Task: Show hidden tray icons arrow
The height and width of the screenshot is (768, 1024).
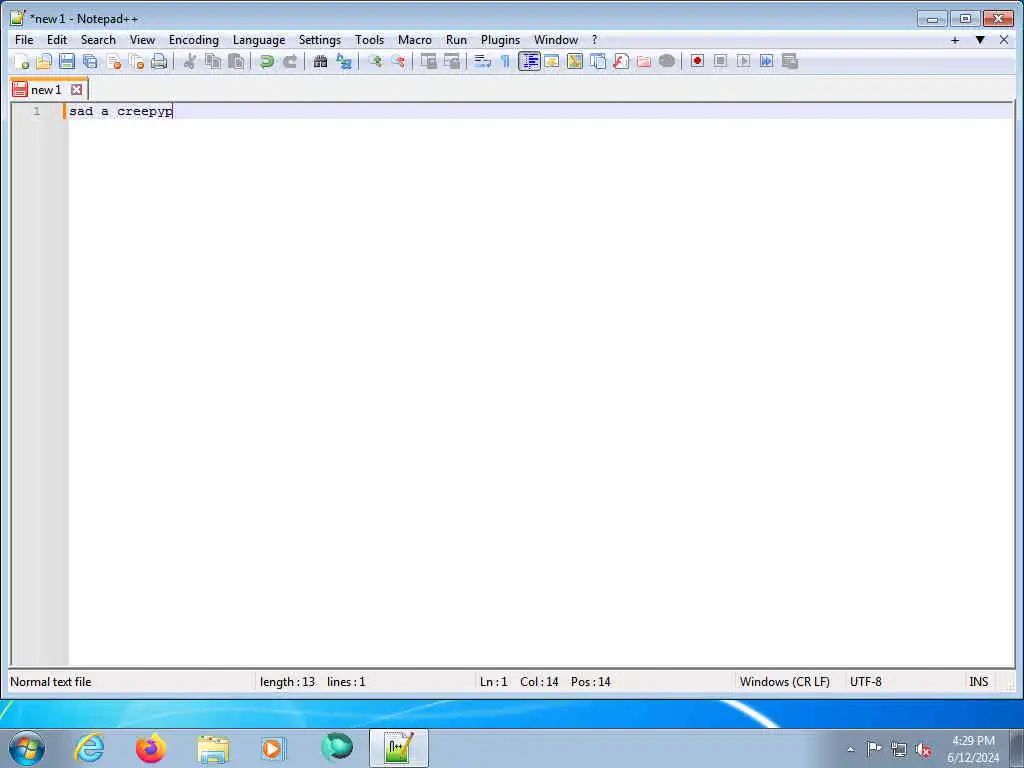Action: pyautogui.click(x=850, y=749)
